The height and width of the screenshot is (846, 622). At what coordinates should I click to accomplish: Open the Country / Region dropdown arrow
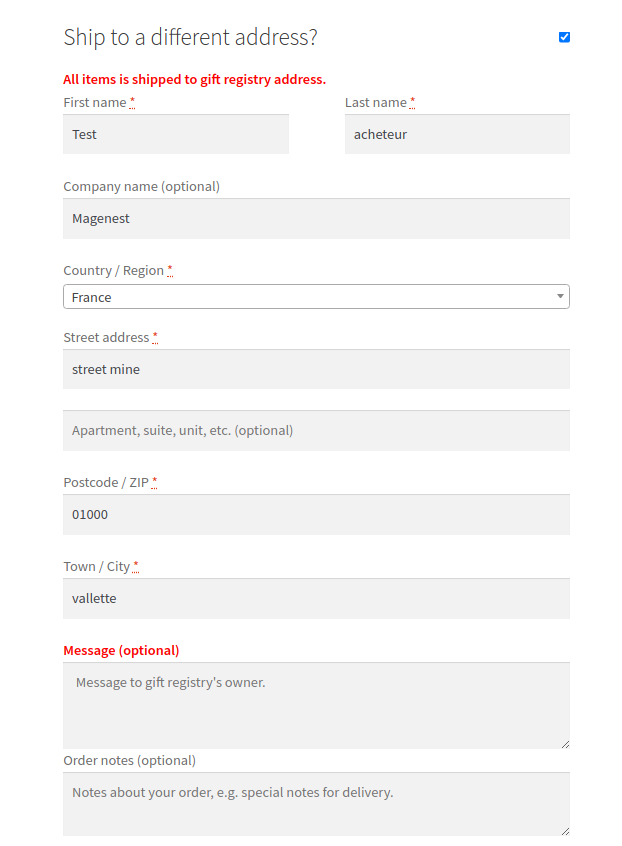click(x=561, y=297)
